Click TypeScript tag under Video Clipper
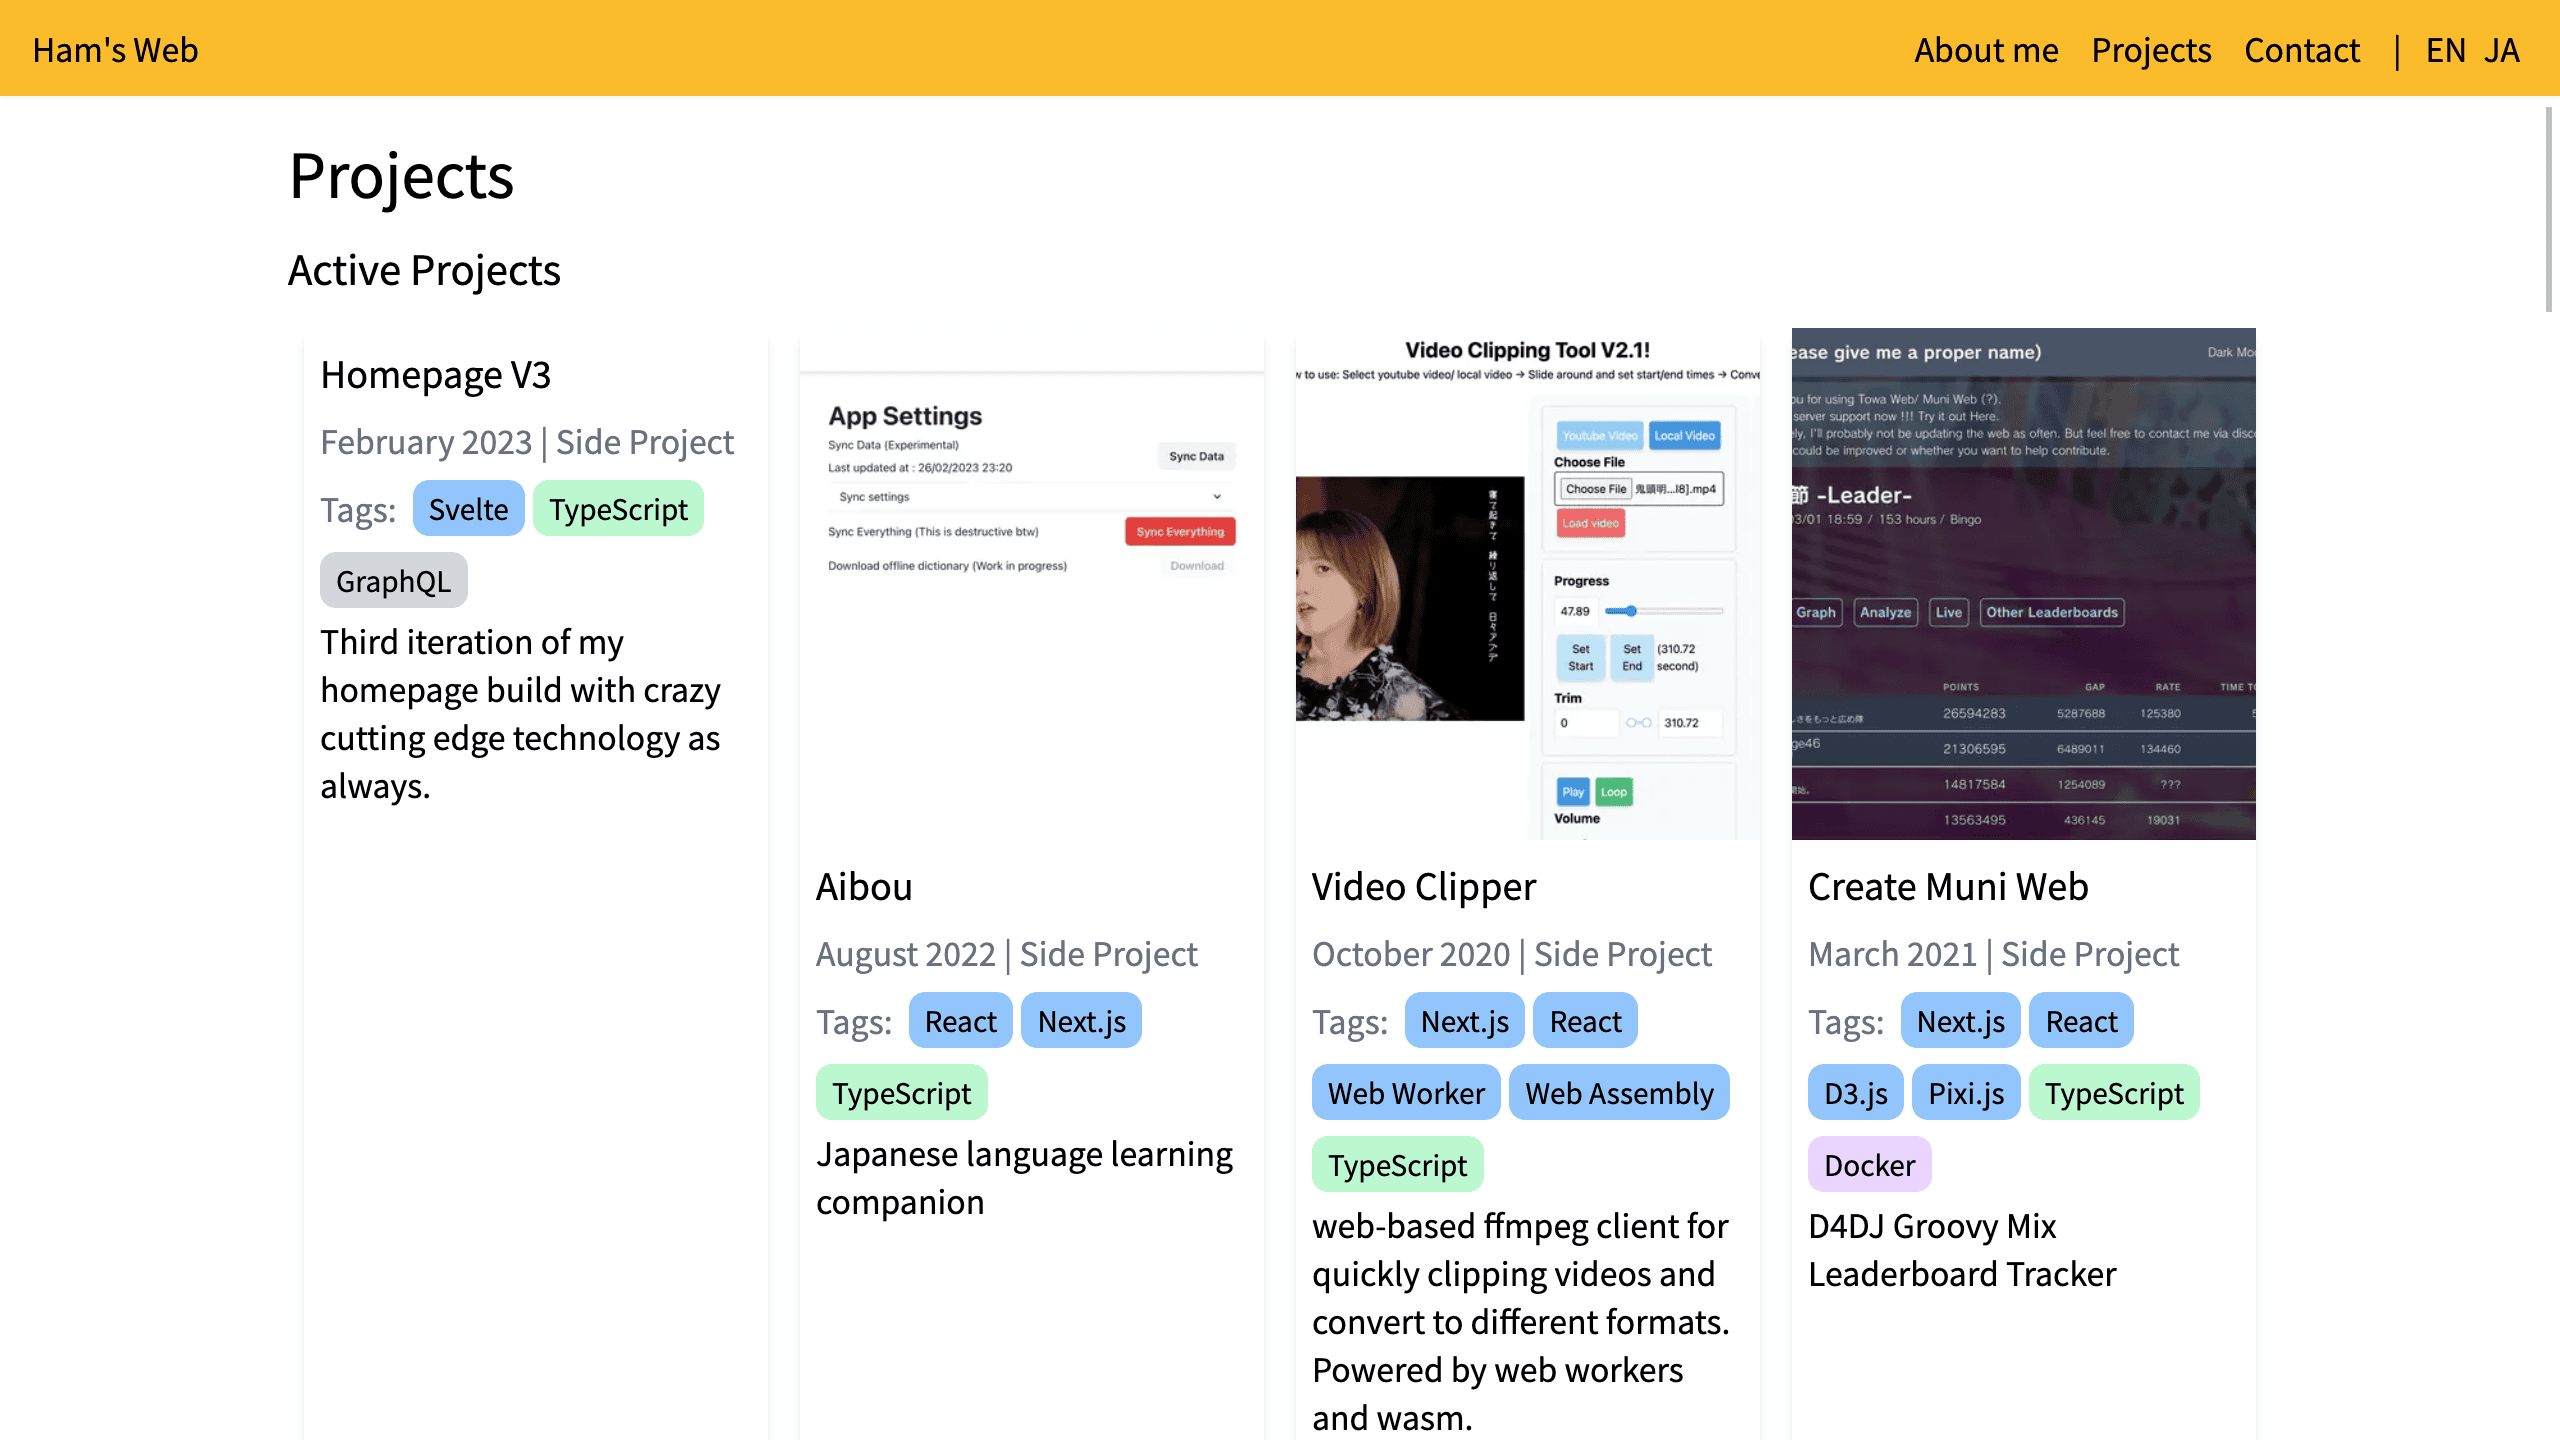 [x=1398, y=1165]
